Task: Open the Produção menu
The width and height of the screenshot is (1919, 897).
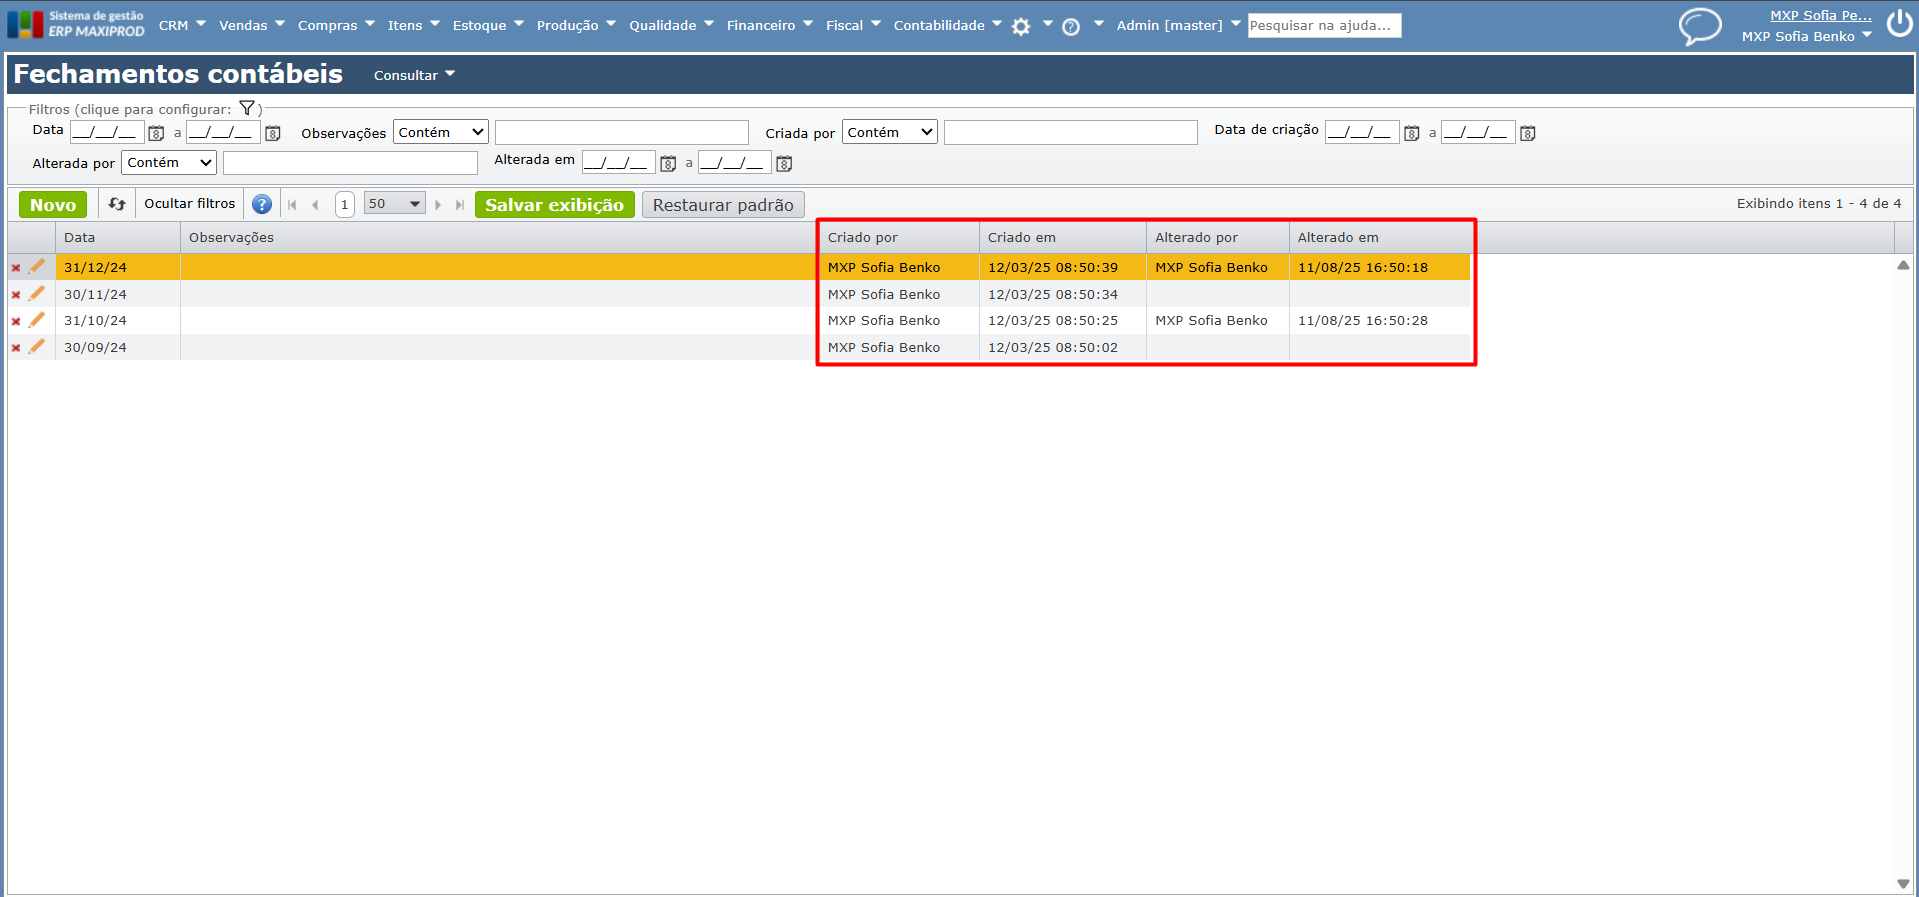Action: pos(576,25)
